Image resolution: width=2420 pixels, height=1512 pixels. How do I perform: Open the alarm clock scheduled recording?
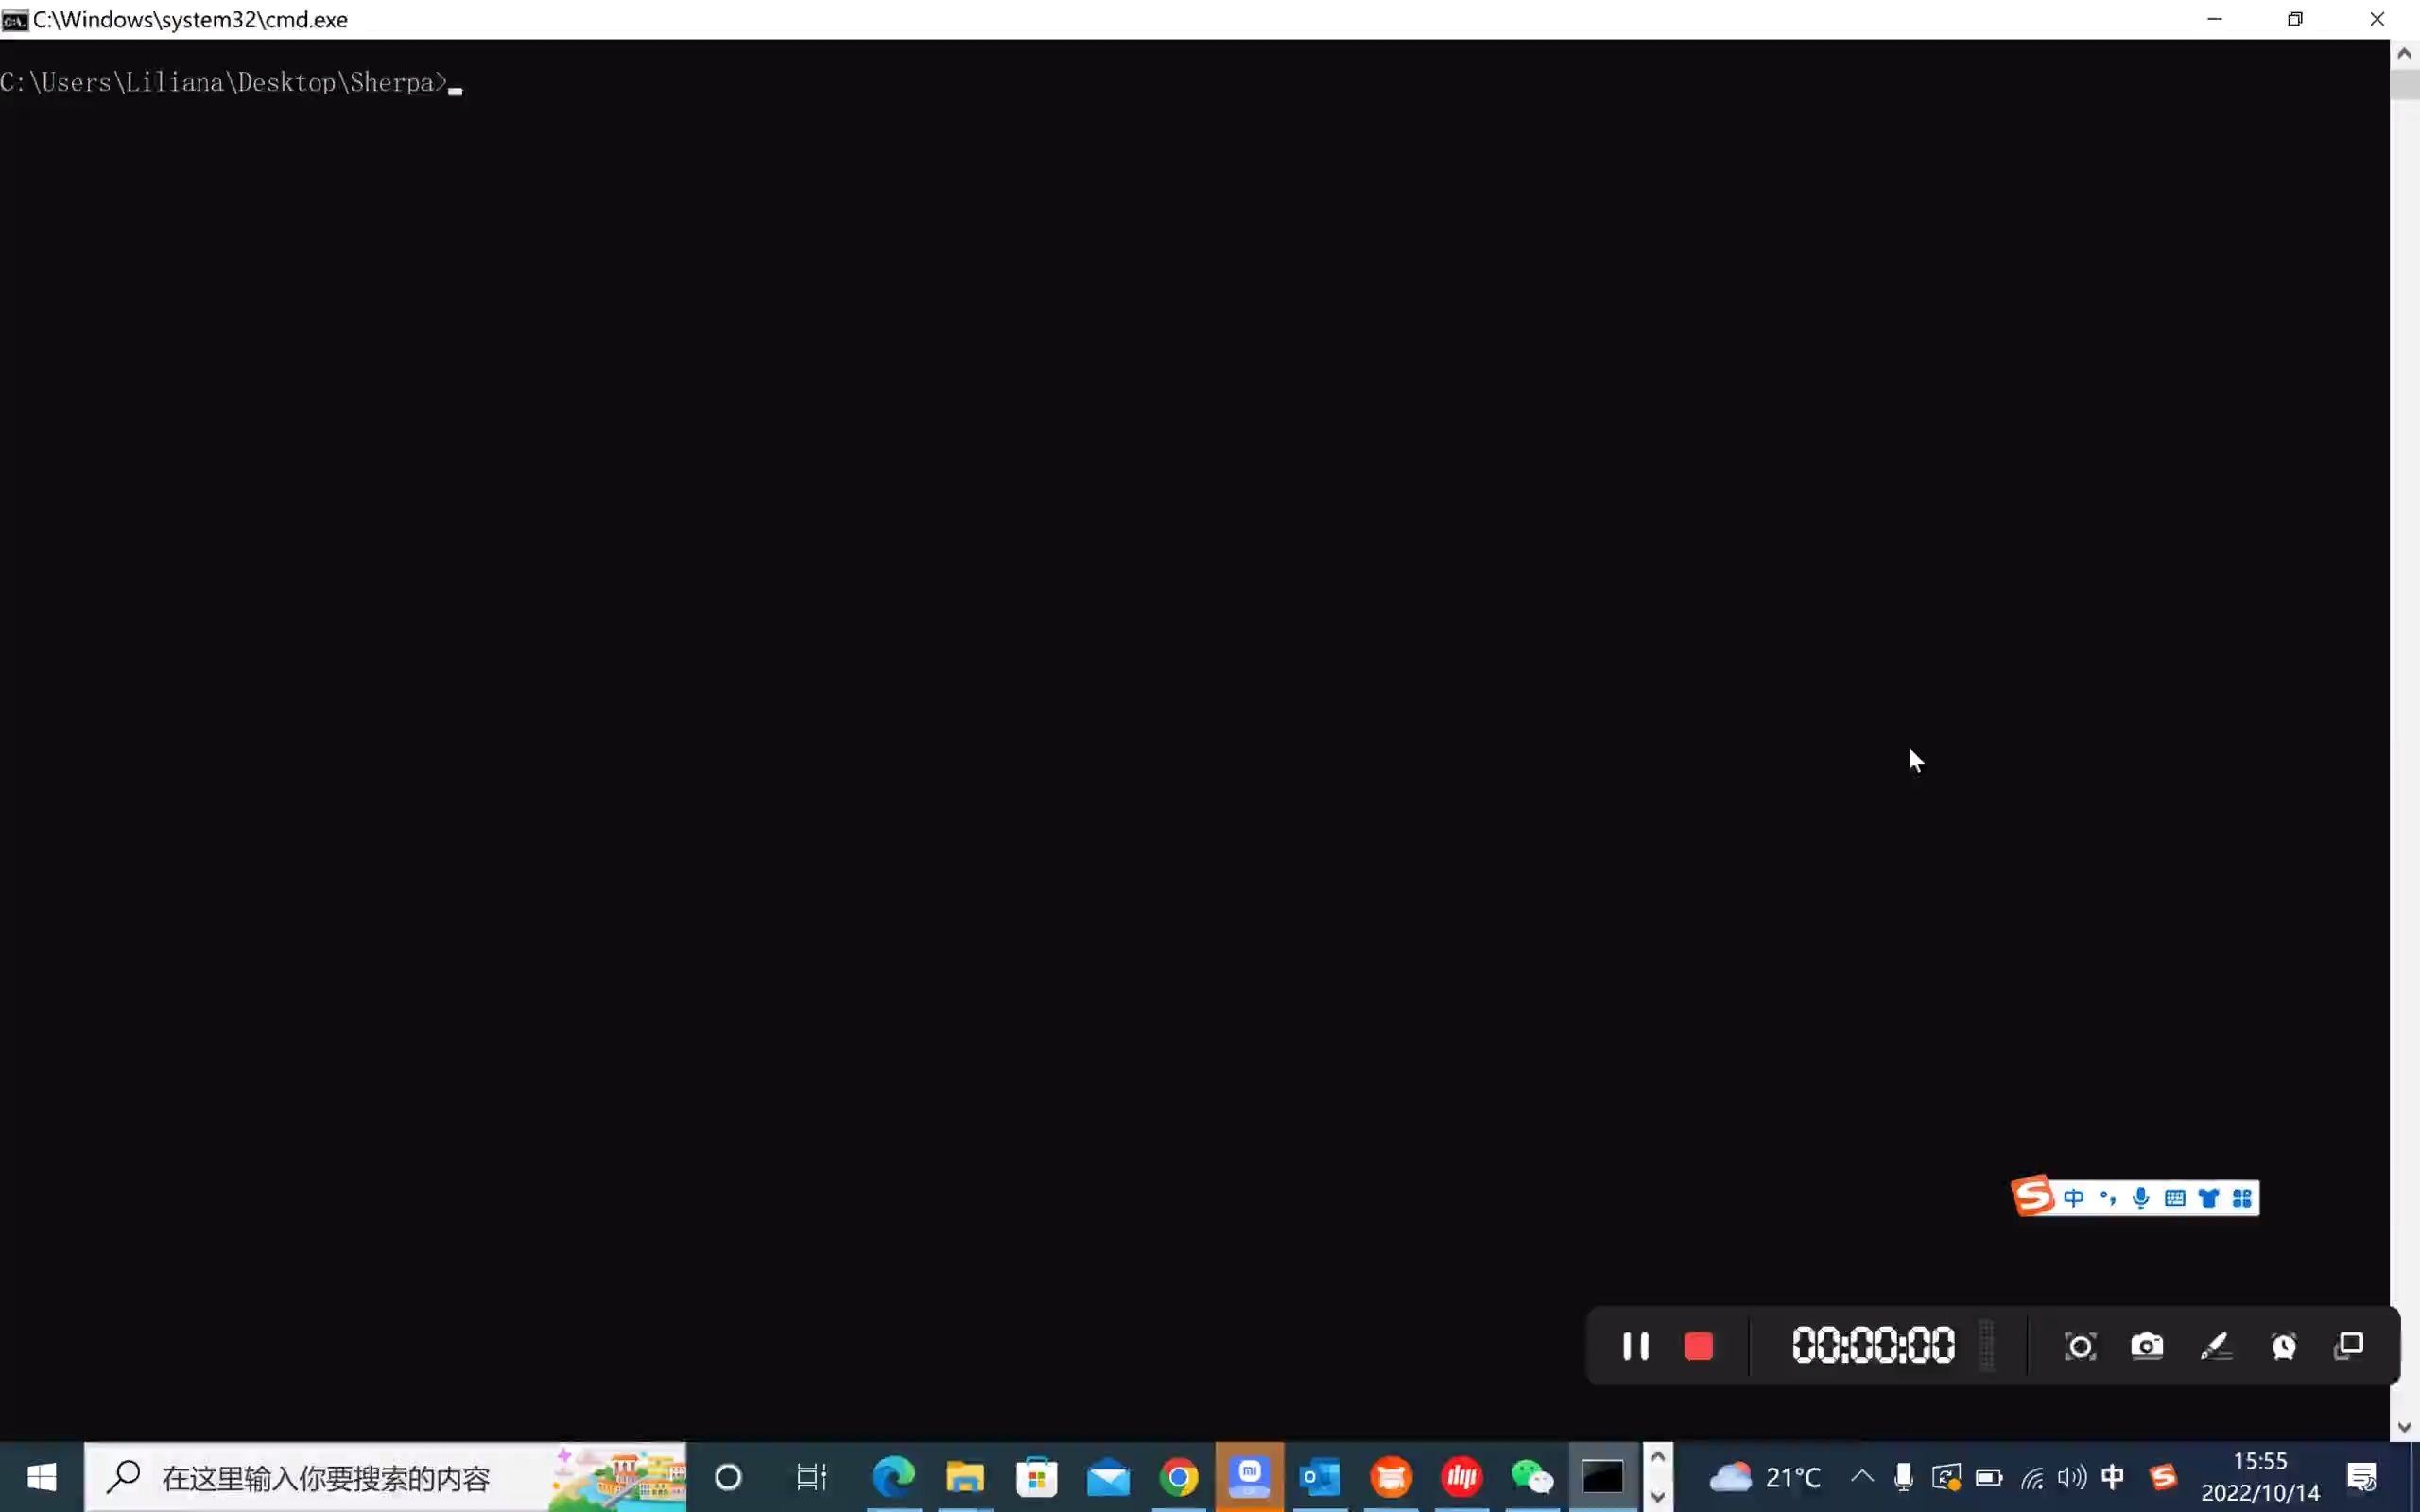point(2284,1346)
